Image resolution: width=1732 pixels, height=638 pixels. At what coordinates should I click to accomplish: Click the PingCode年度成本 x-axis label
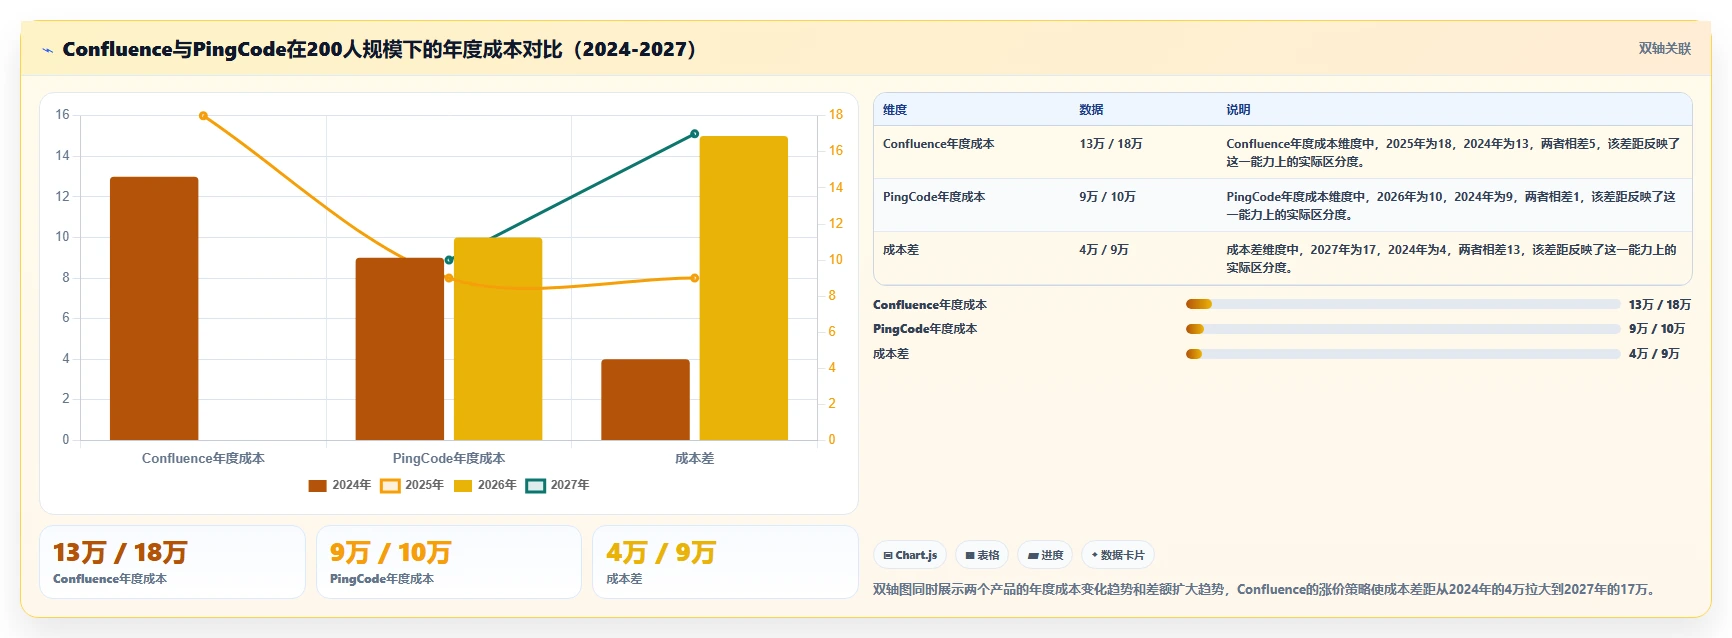coord(449,458)
